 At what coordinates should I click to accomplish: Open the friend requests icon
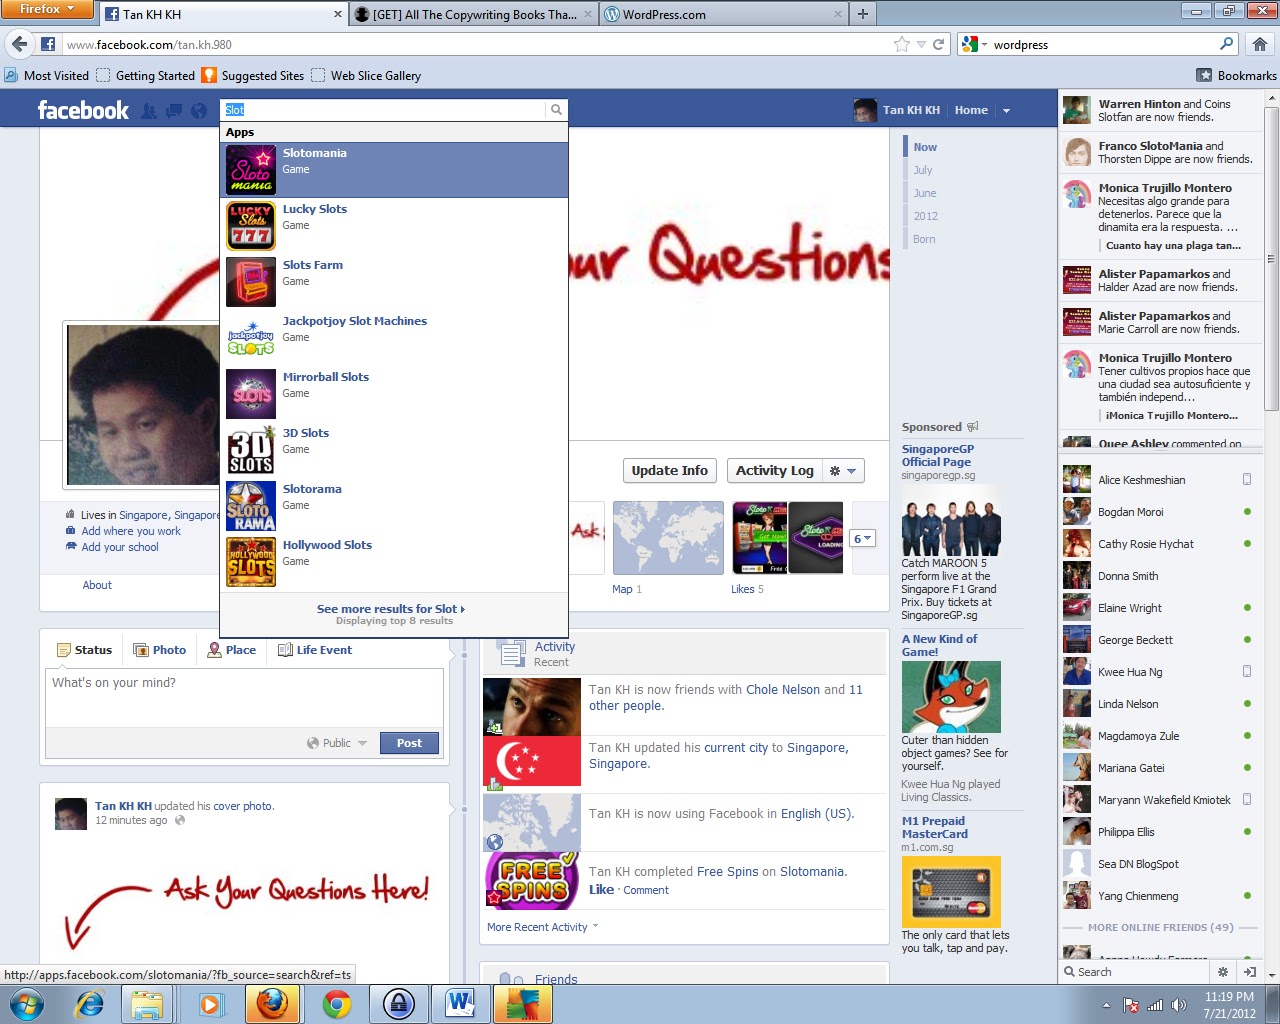149,111
